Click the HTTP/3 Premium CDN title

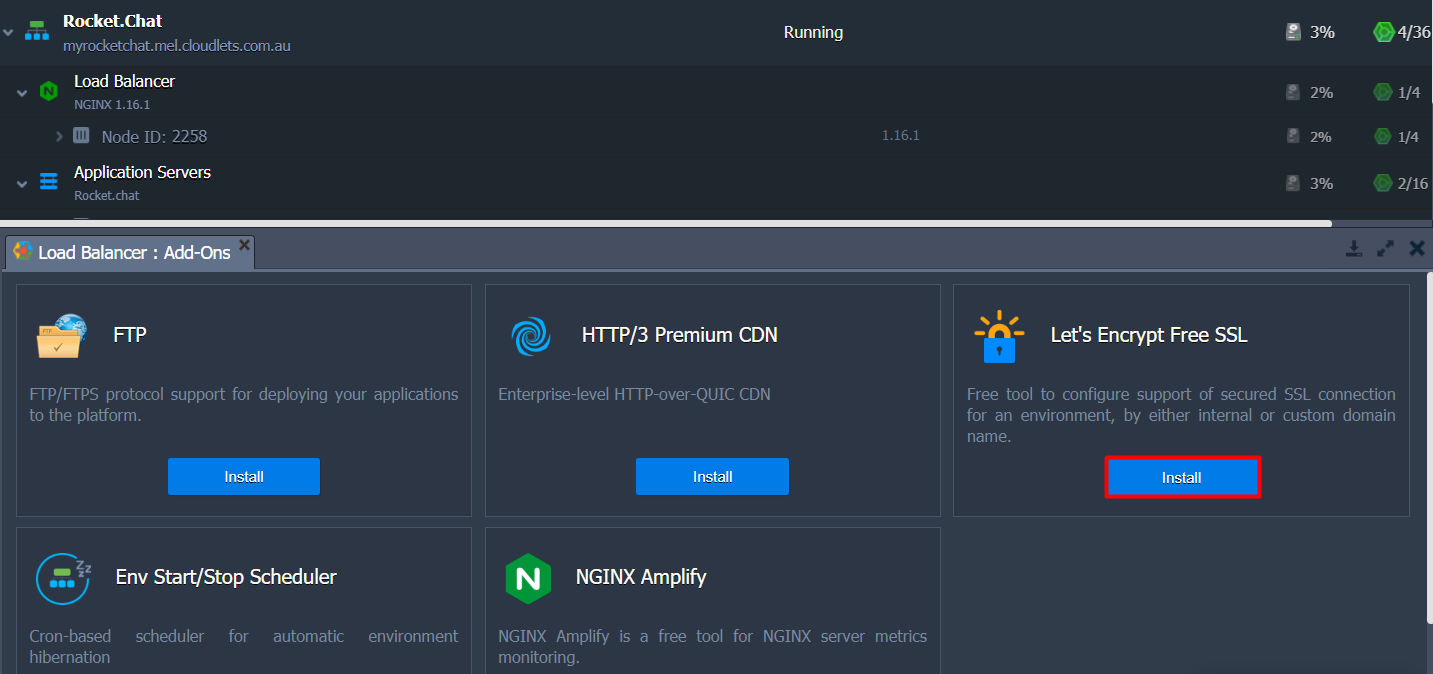(x=680, y=335)
